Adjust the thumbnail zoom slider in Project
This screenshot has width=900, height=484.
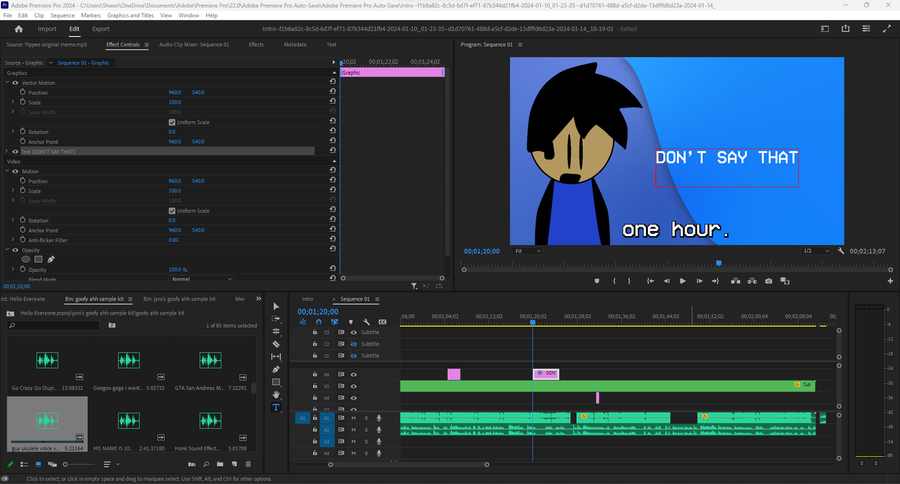point(79,464)
